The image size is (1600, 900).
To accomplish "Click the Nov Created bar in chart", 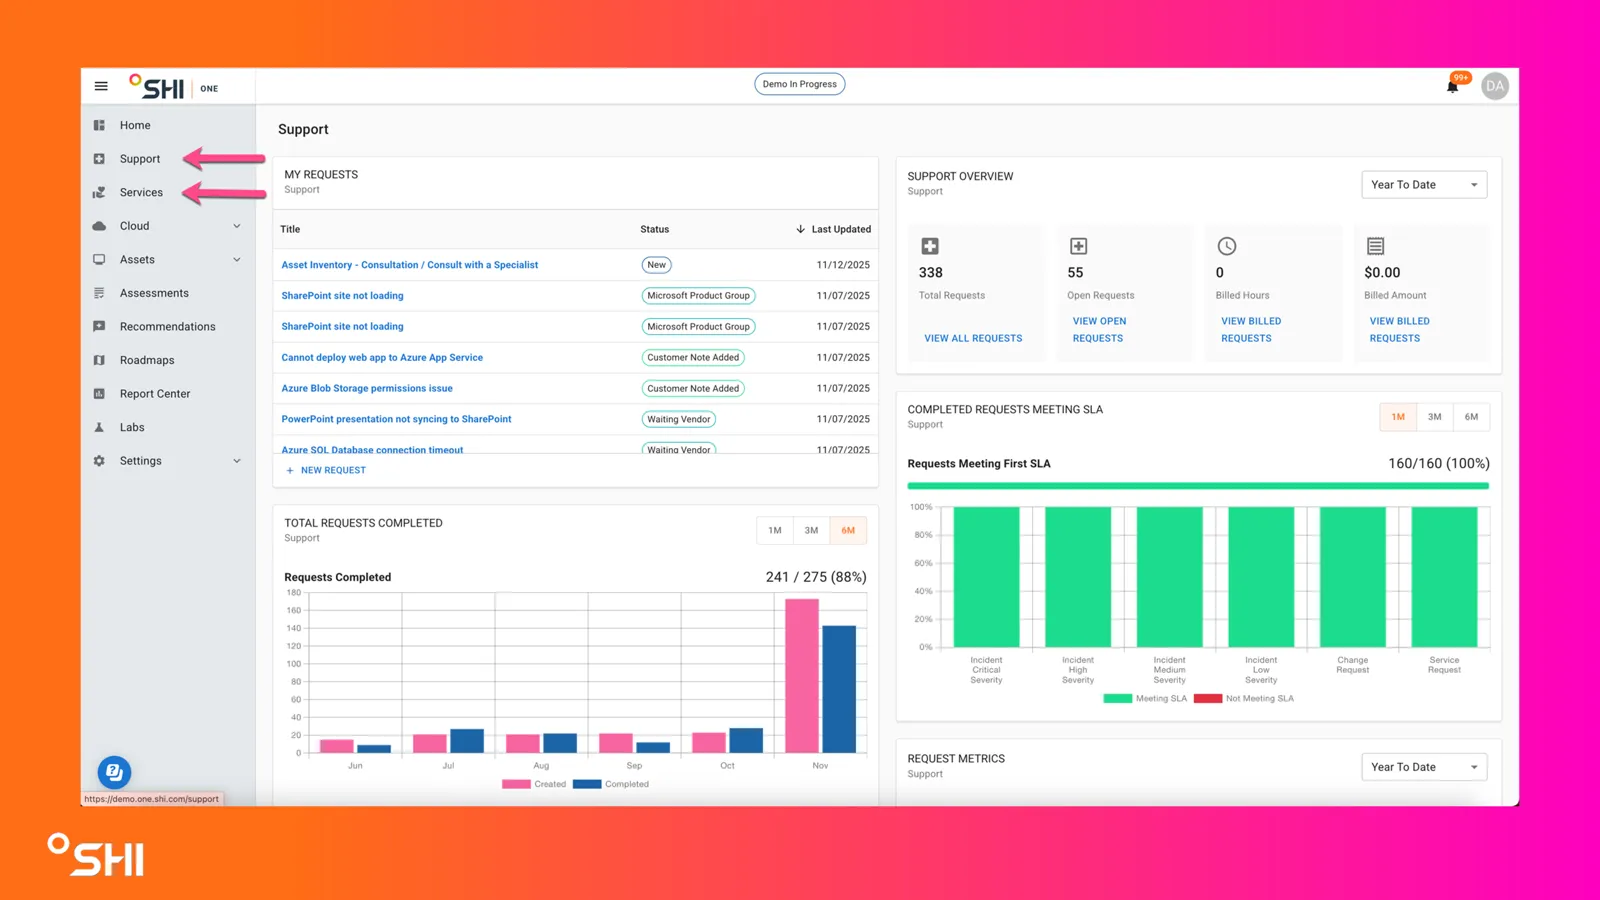I will click(802, 676).
